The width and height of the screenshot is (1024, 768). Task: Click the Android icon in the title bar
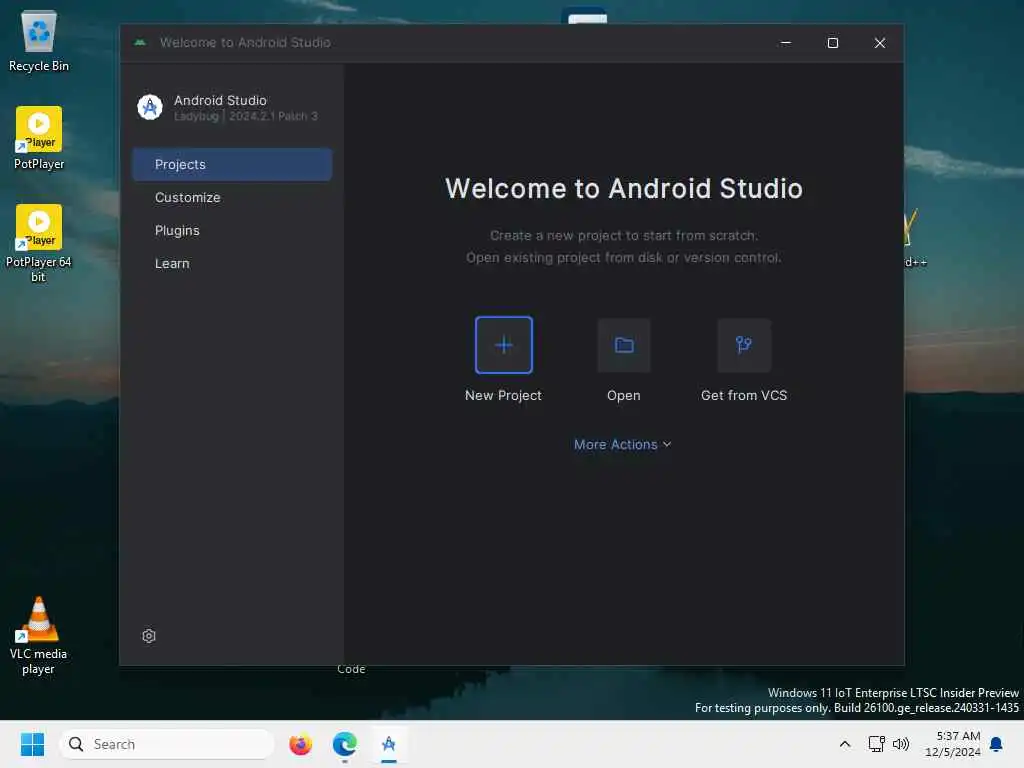pyautogui.click(x=140, y=42)
